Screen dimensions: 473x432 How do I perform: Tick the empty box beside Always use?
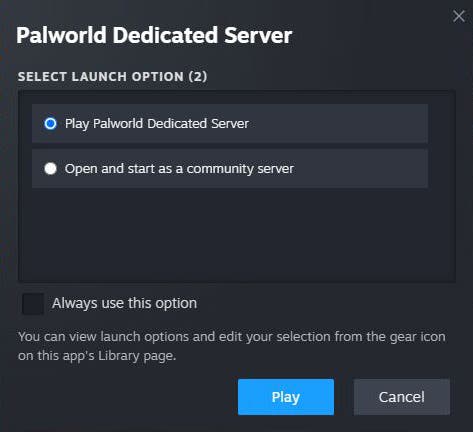[x=33, y=304]
